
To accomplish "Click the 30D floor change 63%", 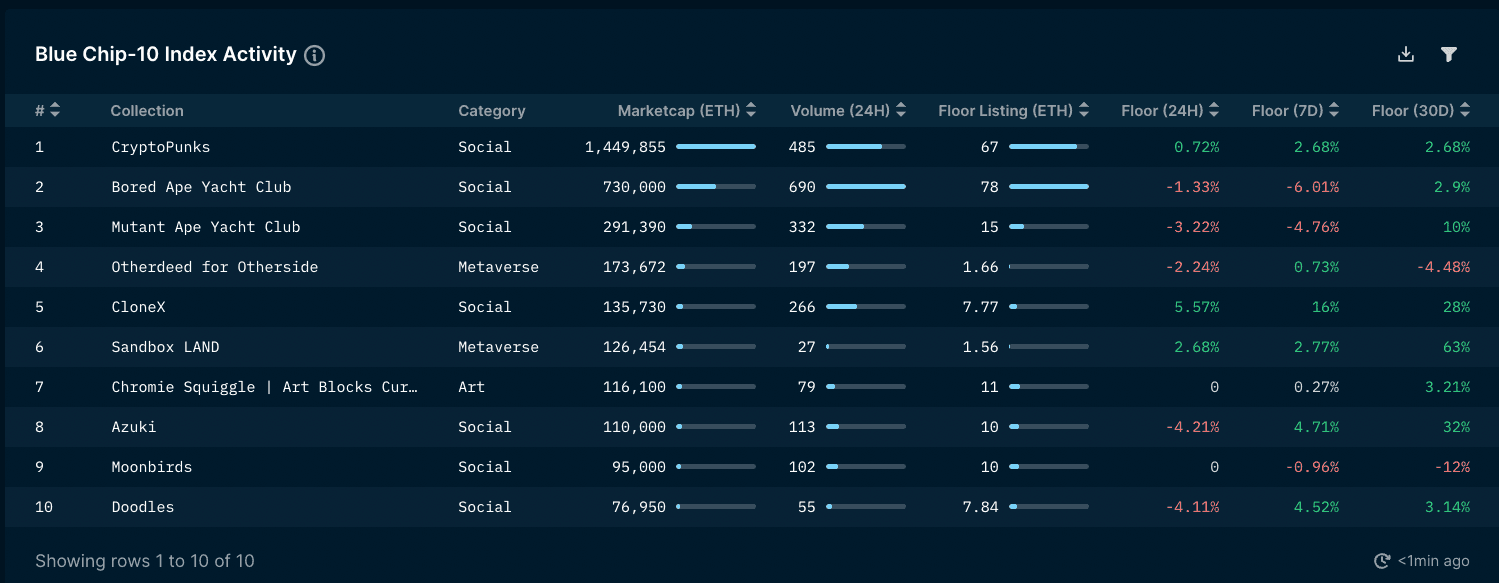I will pos(1456,347).
